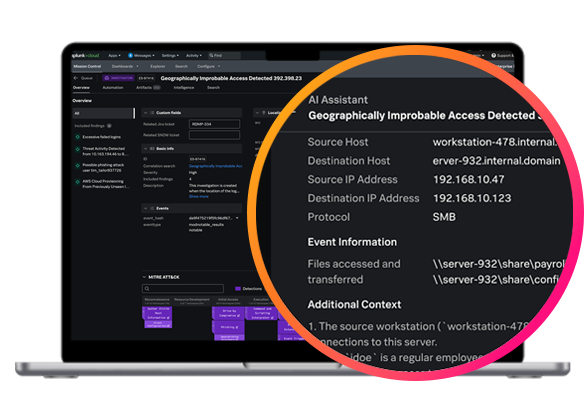Viewport: 587px width, 412px height.
Task: Collapse the Events section
Action: tap(146, 208)
